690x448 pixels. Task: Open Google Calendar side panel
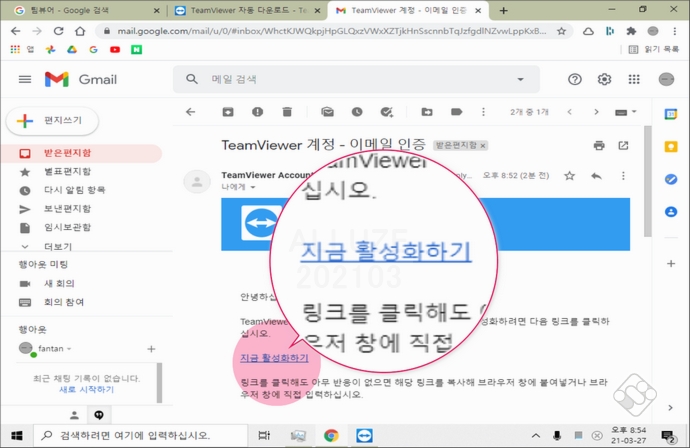(671, 114)
